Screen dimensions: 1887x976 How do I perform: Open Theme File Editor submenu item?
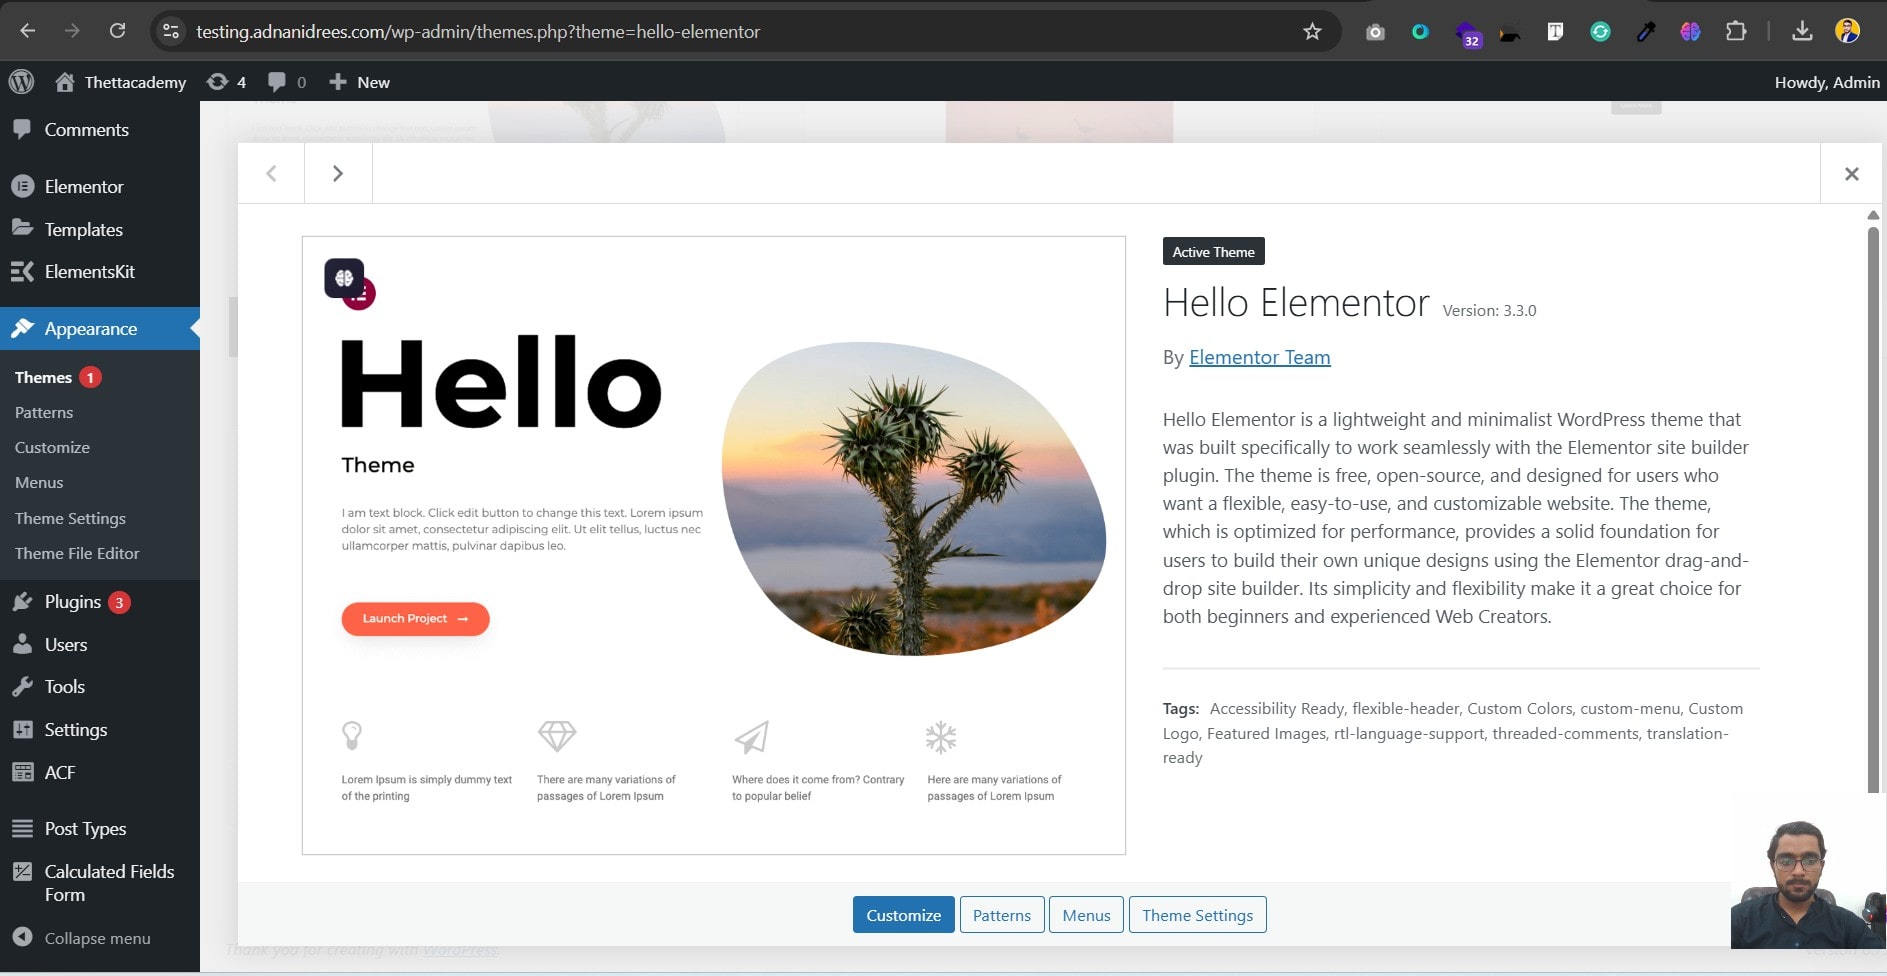77,553
